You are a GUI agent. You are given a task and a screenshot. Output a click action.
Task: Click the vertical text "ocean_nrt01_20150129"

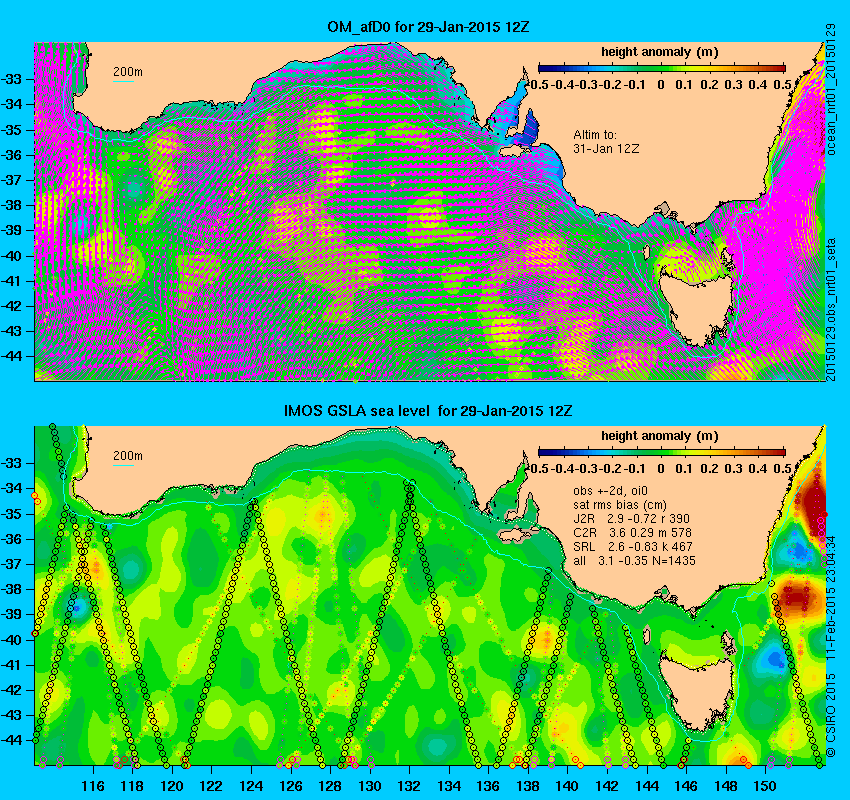tap(831, 89)
